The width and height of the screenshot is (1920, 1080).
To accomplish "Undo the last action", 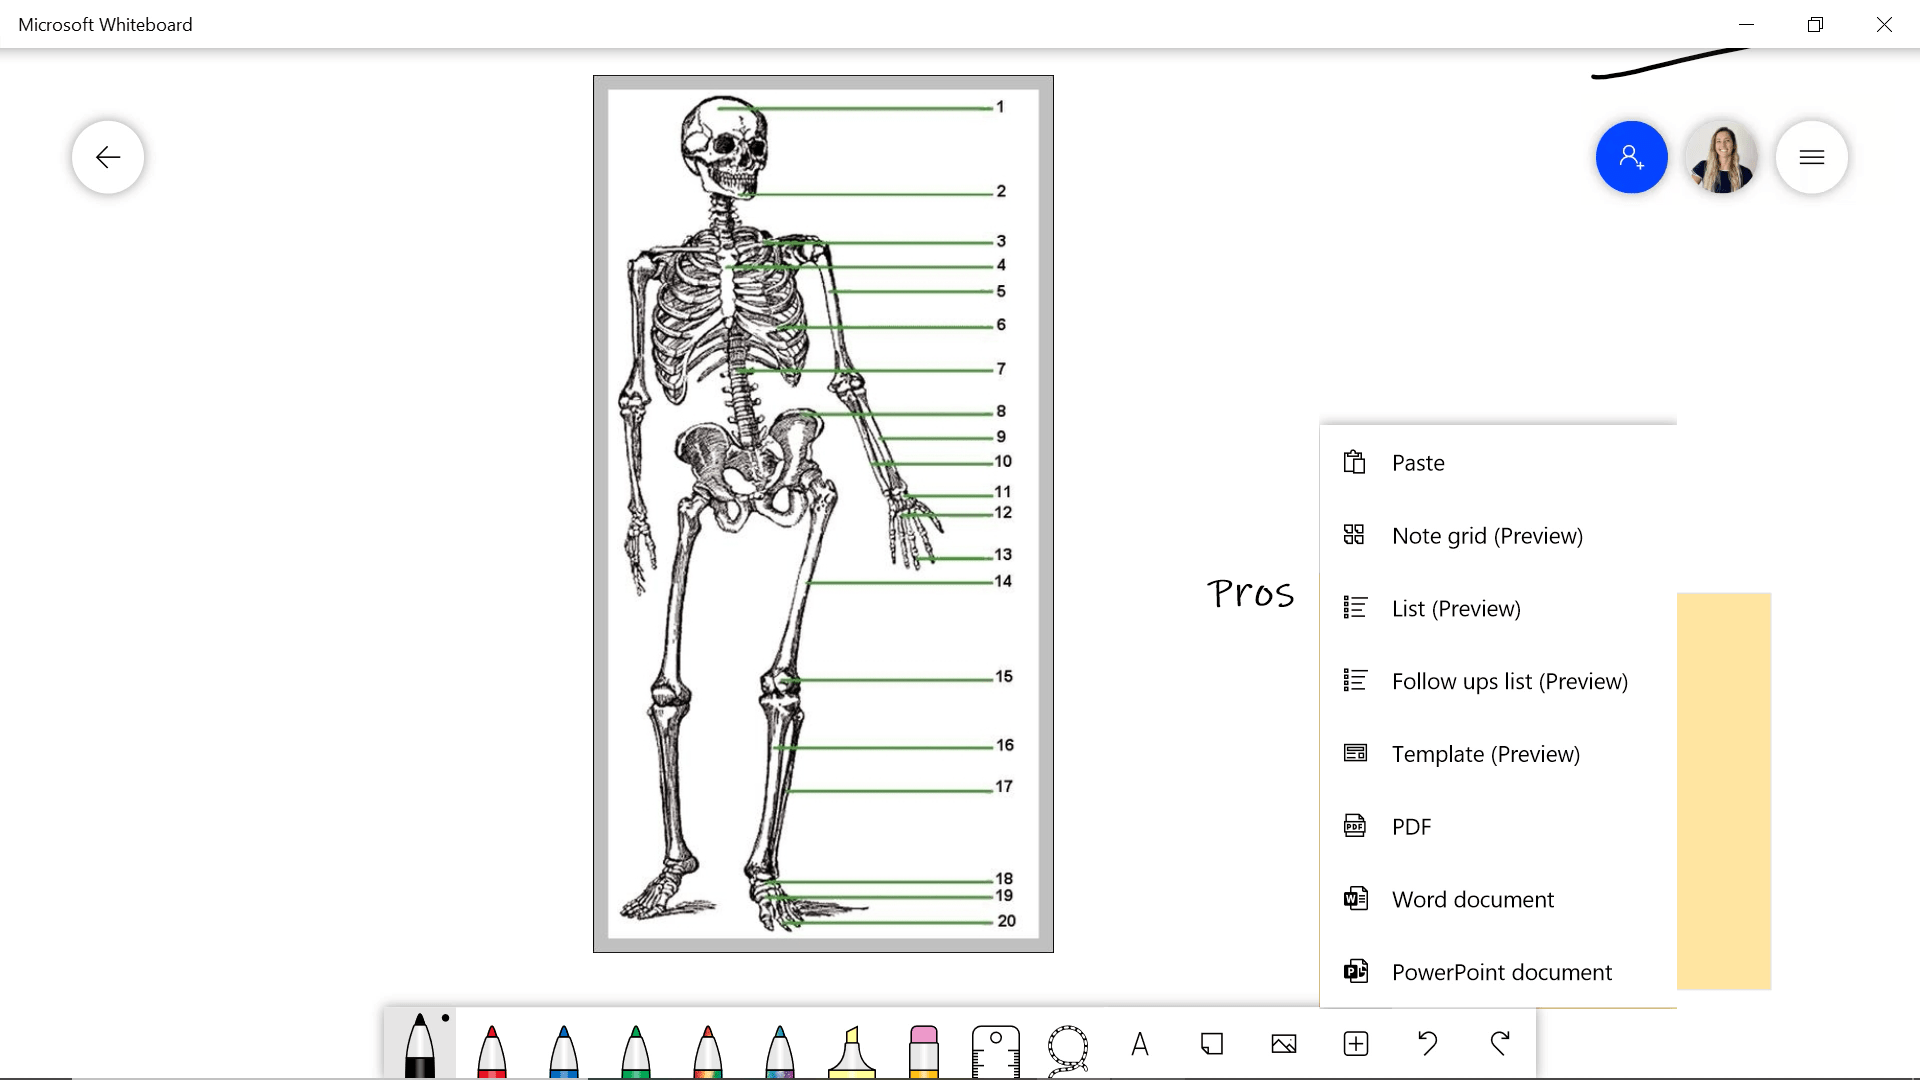I will 1428,1044.
